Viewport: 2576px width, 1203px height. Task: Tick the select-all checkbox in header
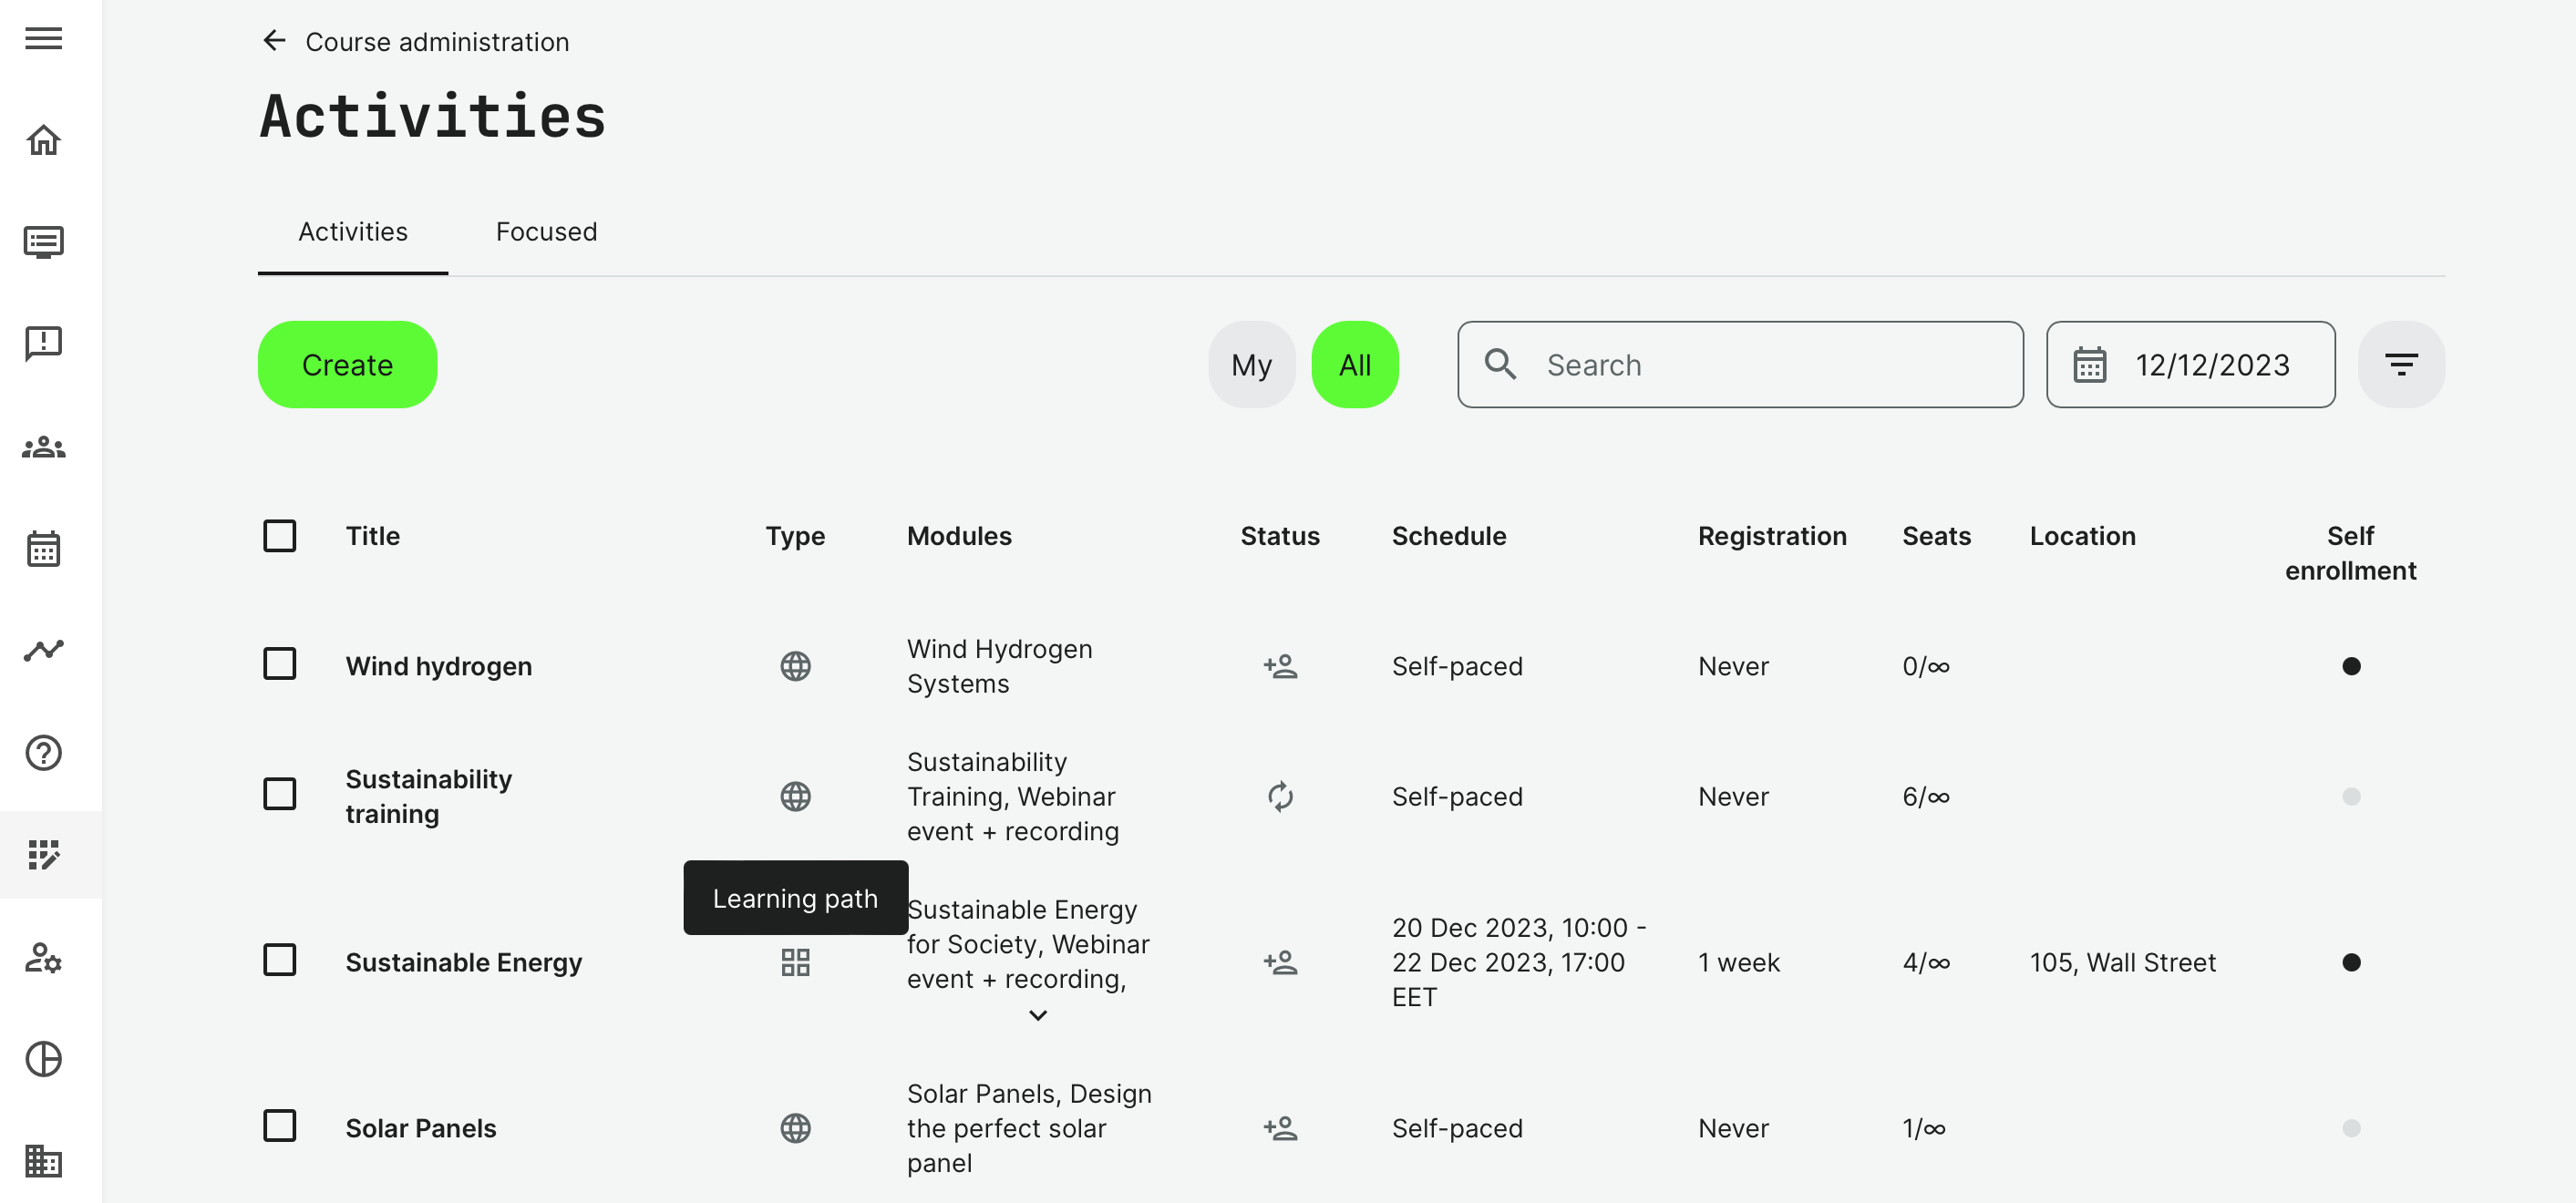[279, 535]
